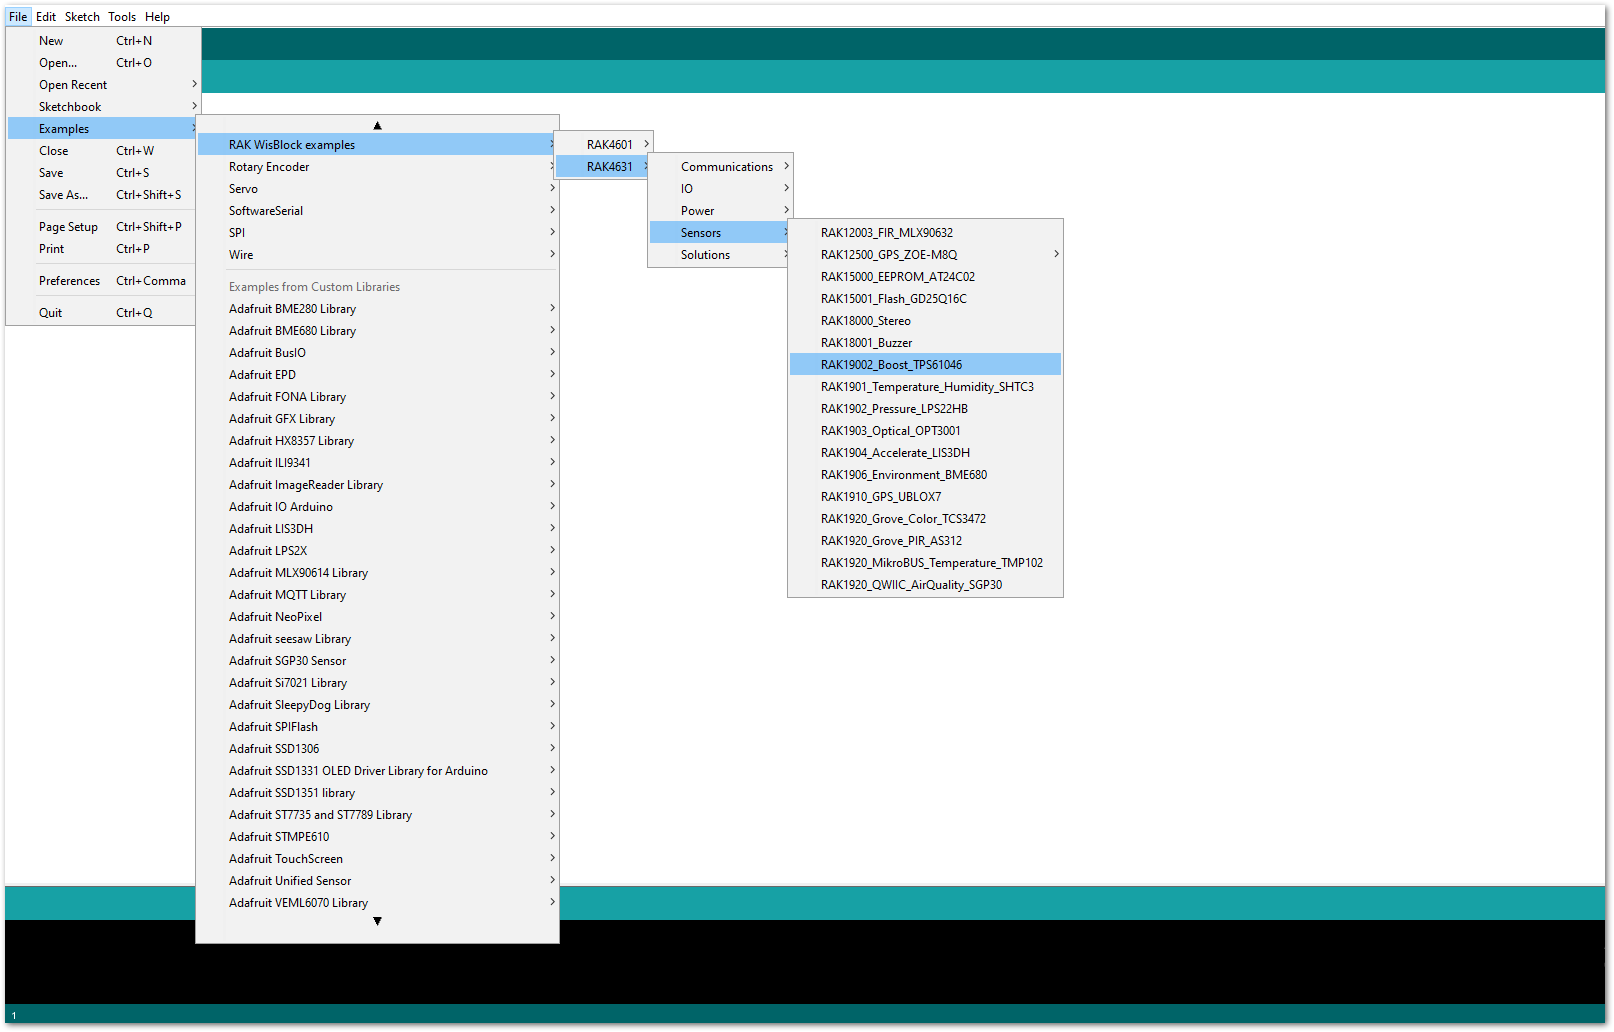
Task: Open the Sketch menu
Action: 82,17
